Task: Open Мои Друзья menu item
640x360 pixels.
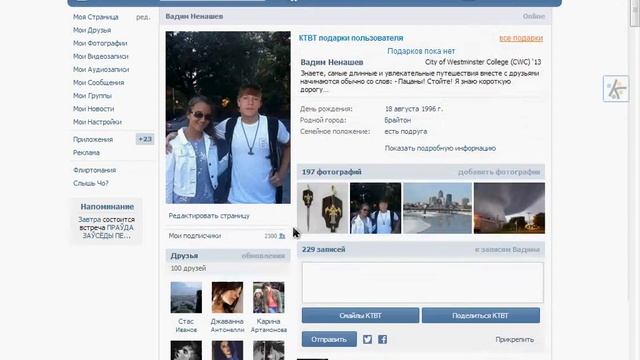Action: tap(92, 30)
